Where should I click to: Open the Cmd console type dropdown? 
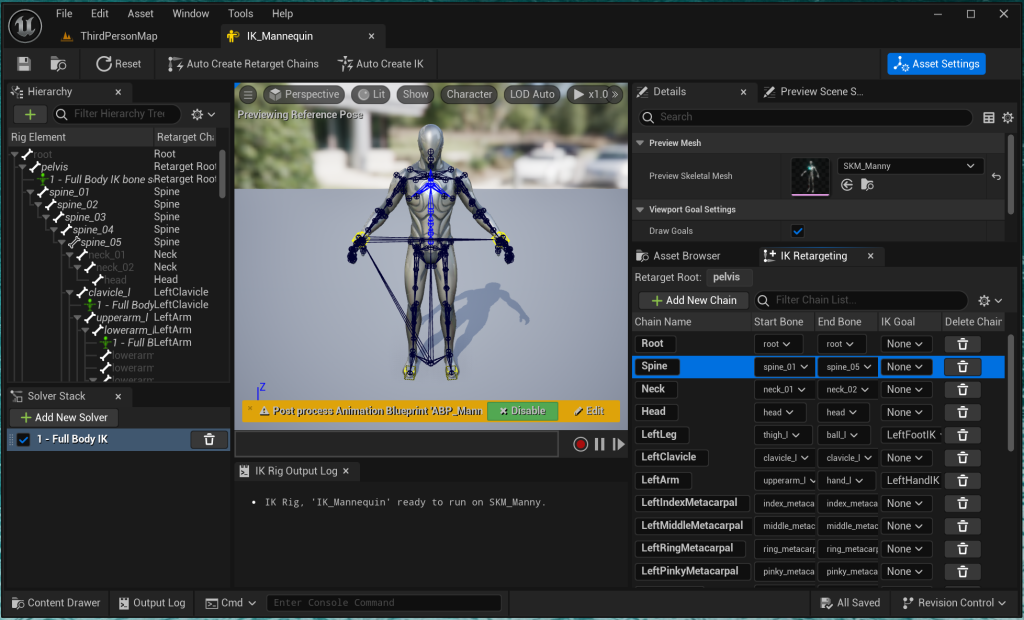coord(231,603)
